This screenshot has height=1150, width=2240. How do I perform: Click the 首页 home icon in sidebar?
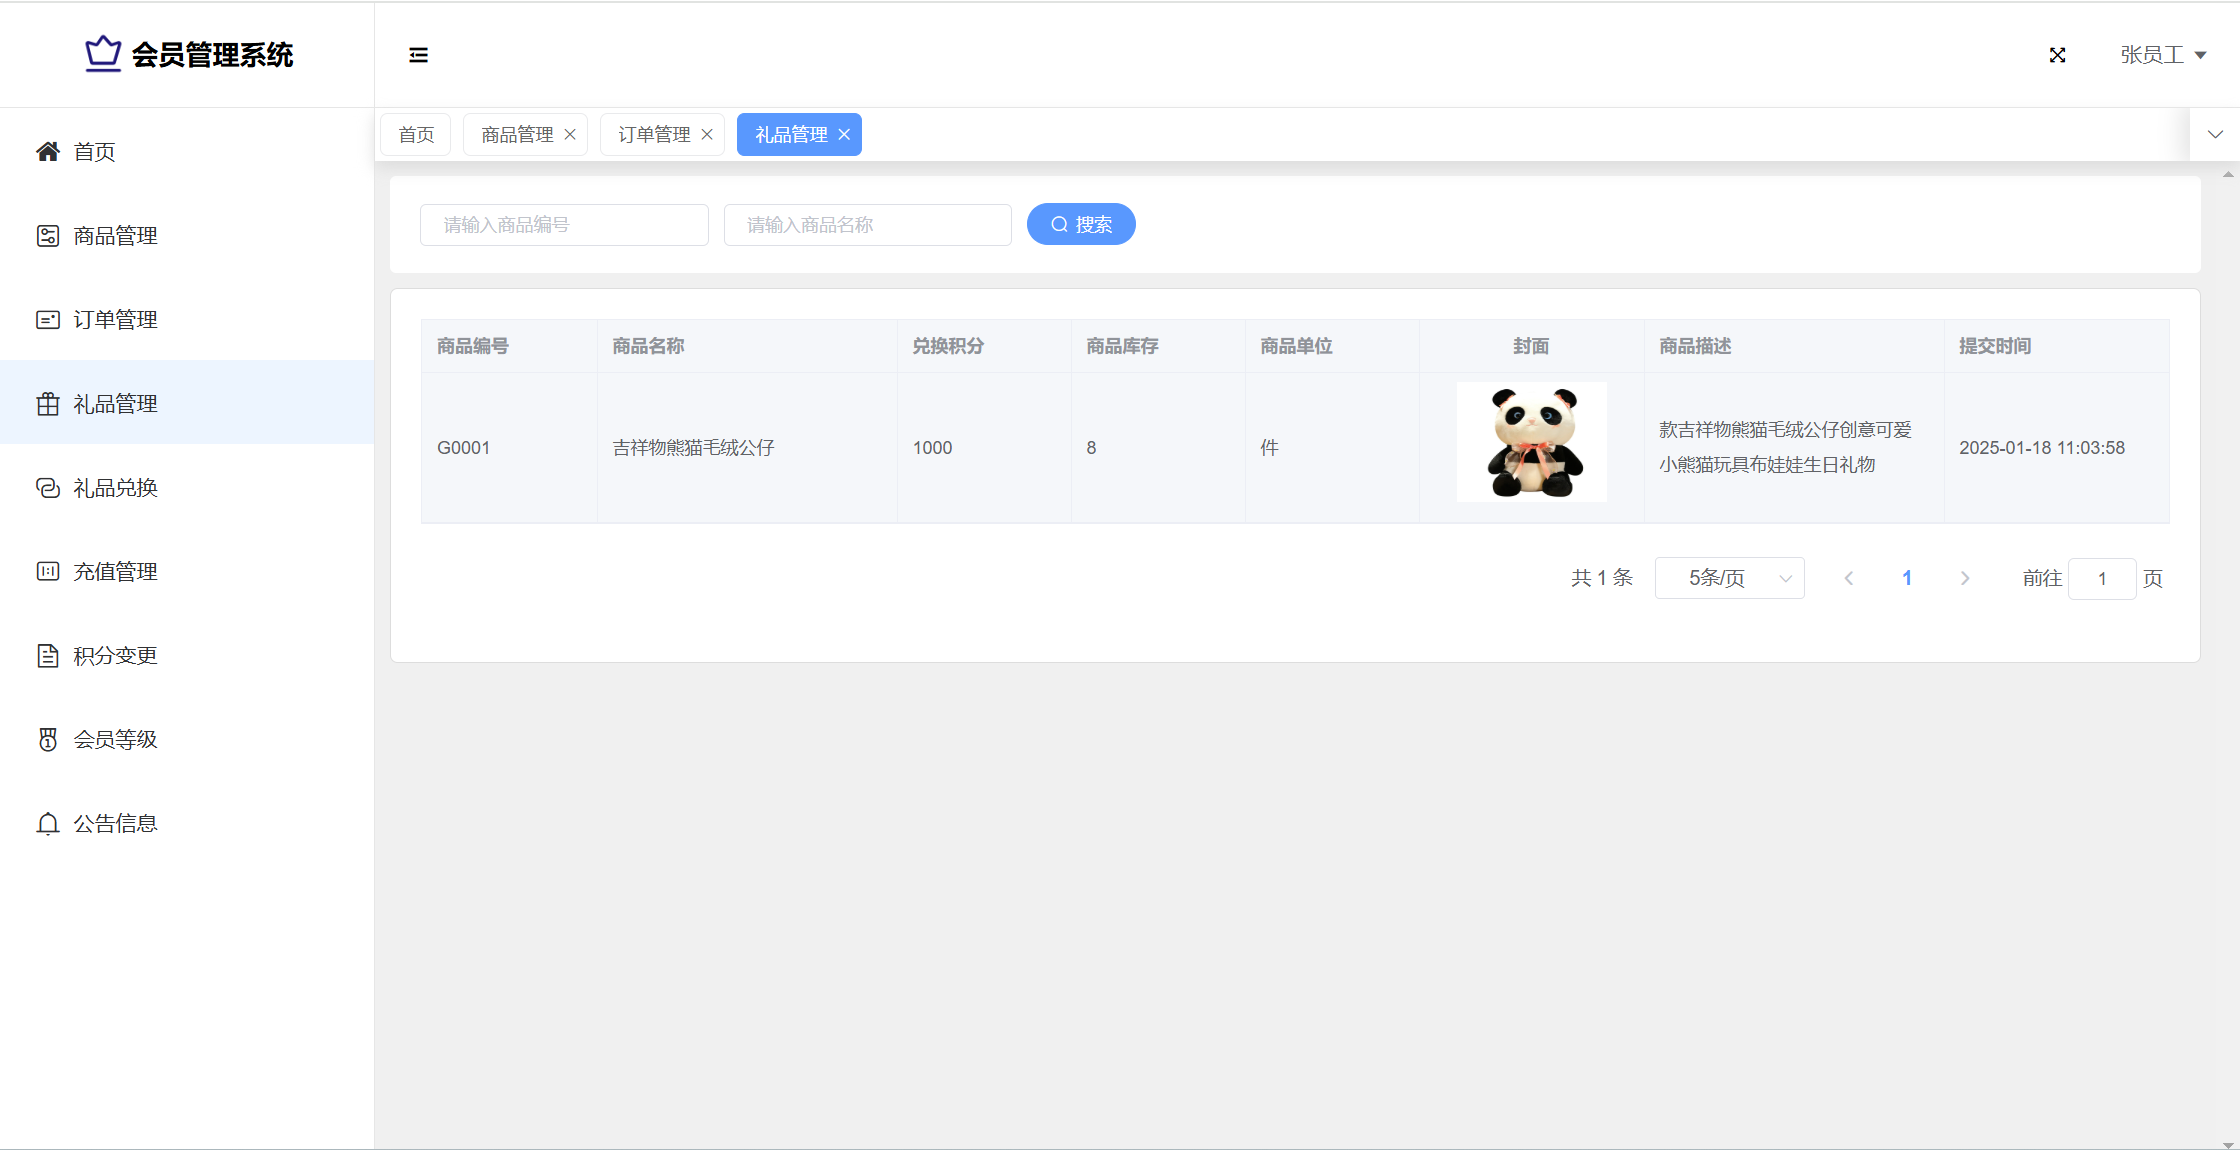[x=48, y=151]
